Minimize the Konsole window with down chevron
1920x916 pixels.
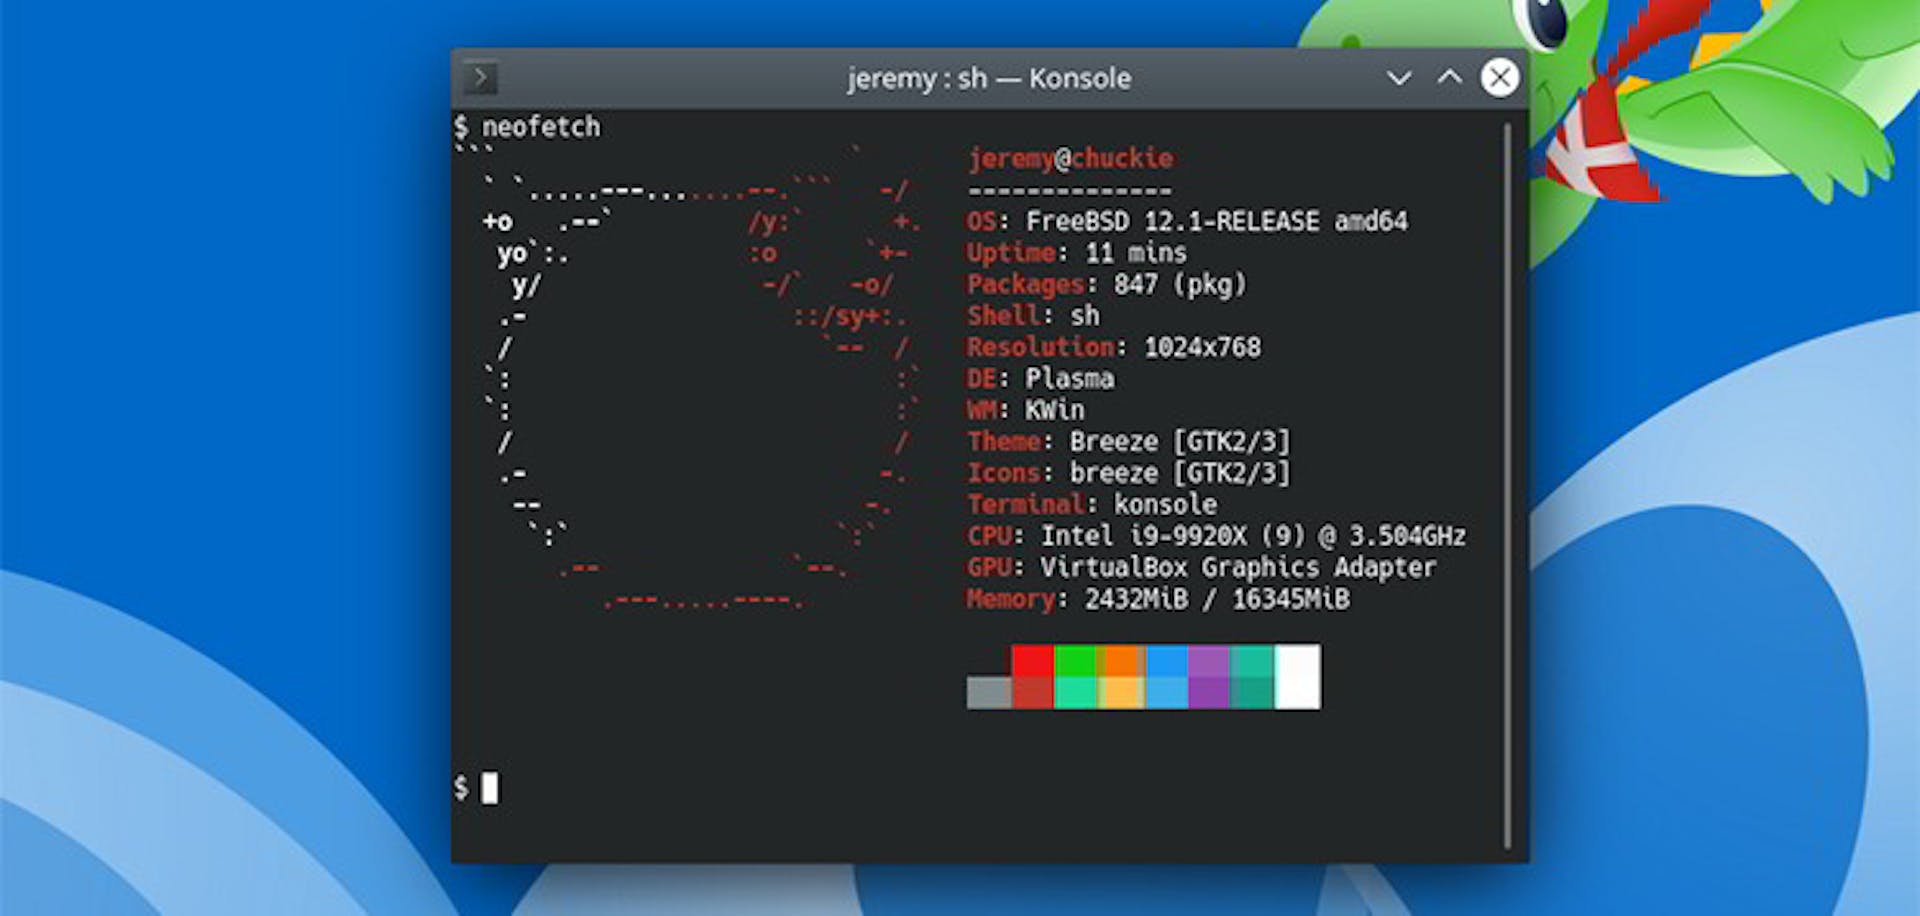pyautogui.click(x=1399, y=78)
